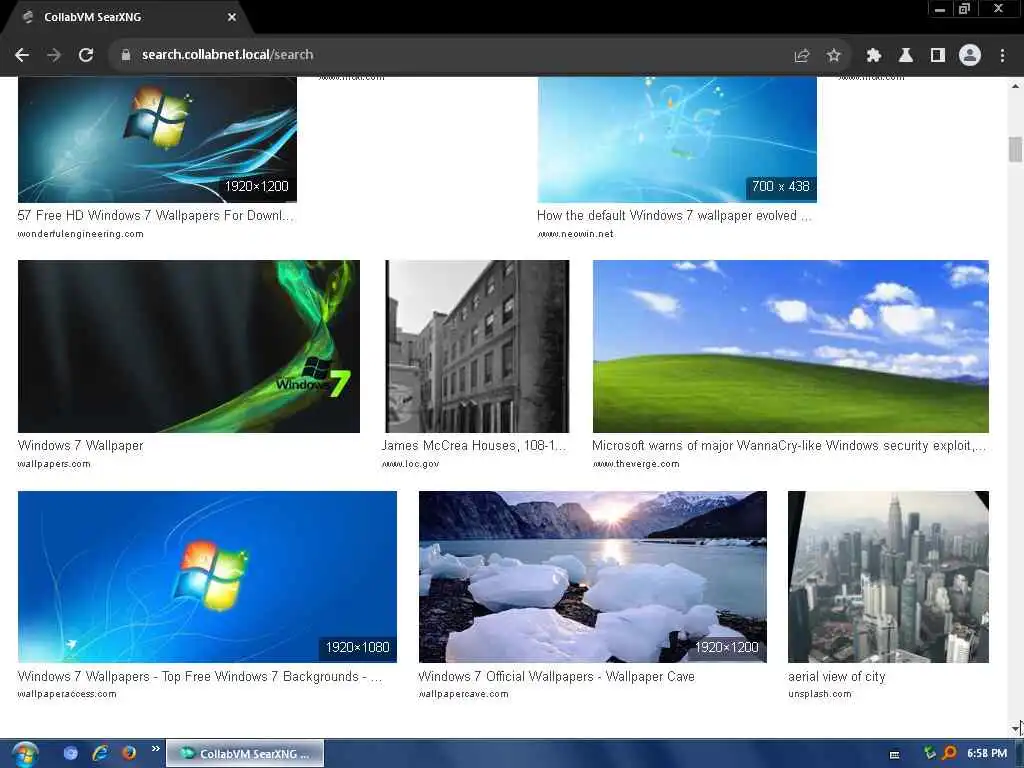
Task: Open the 1920×1200 Windows 7 logo wallpaper
Action: 157,140
